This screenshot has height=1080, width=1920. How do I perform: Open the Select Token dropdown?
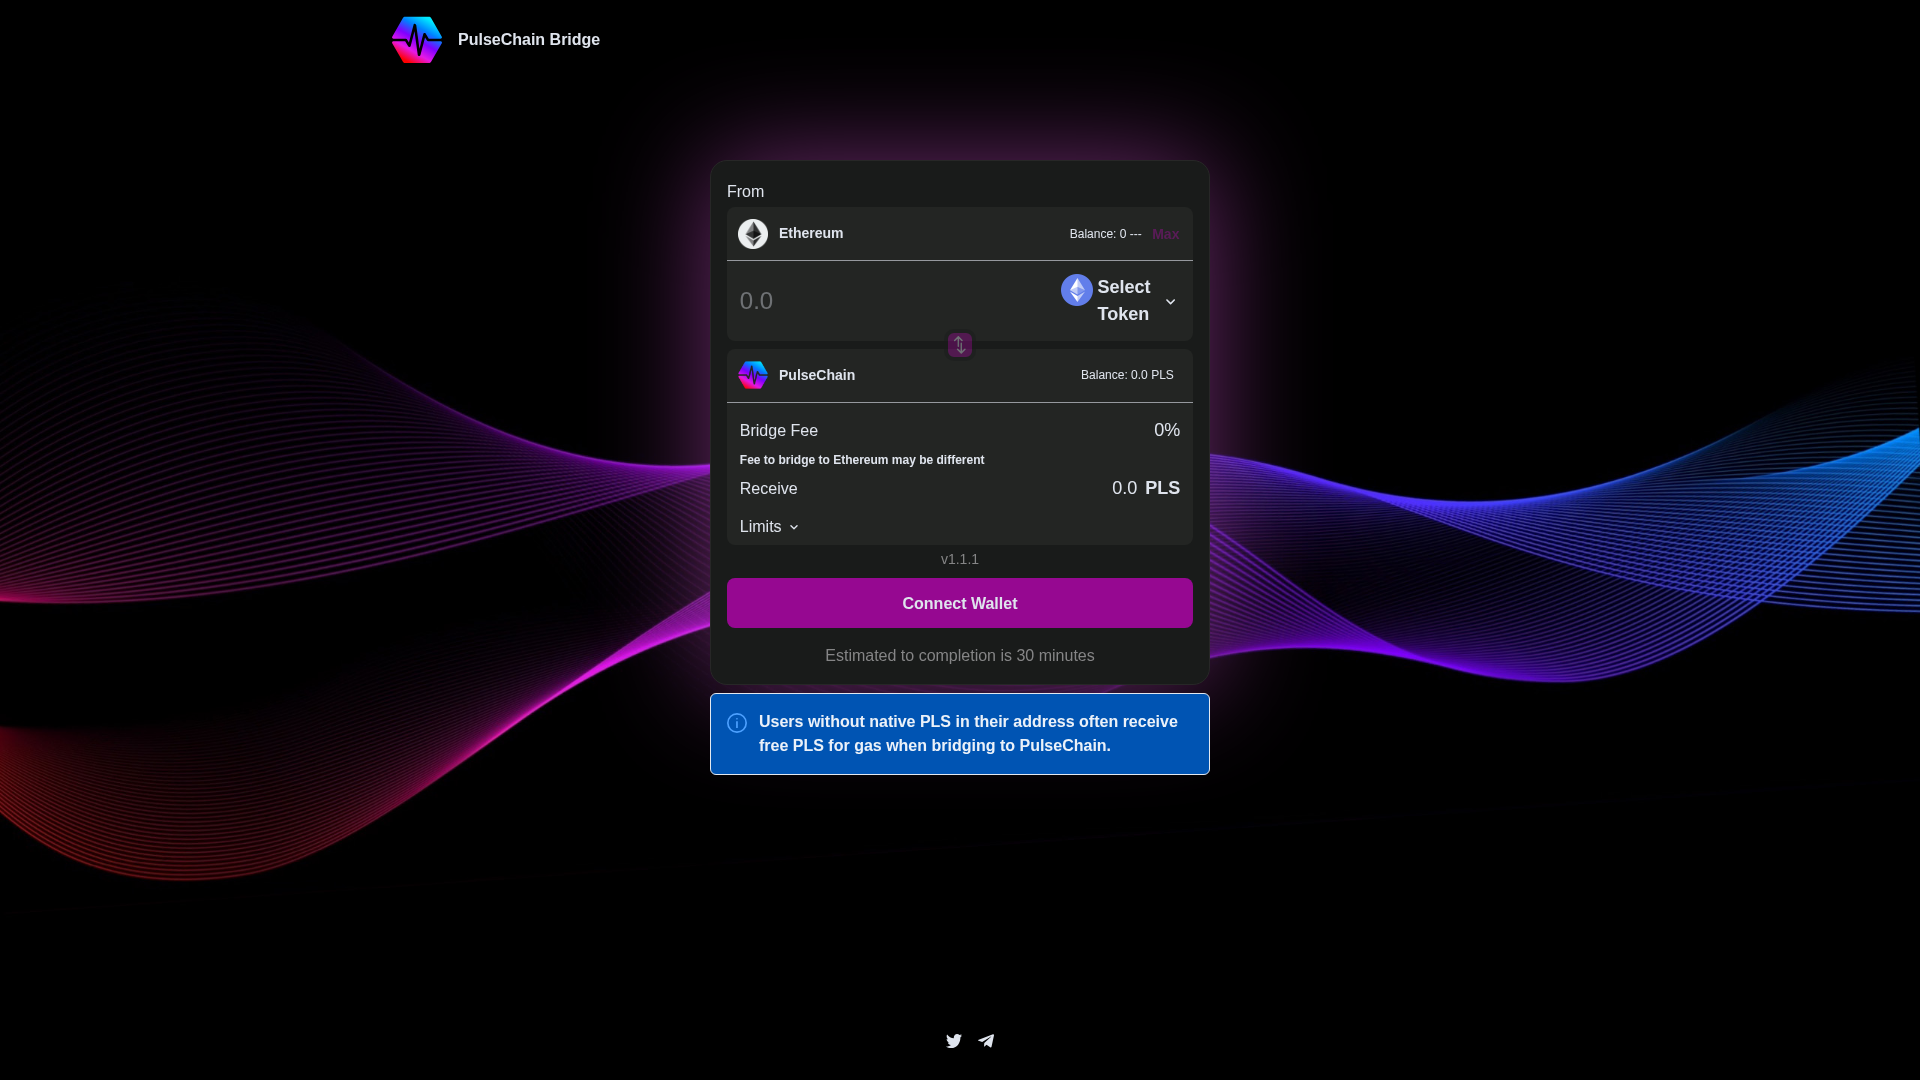click(x=1119, y=301)
